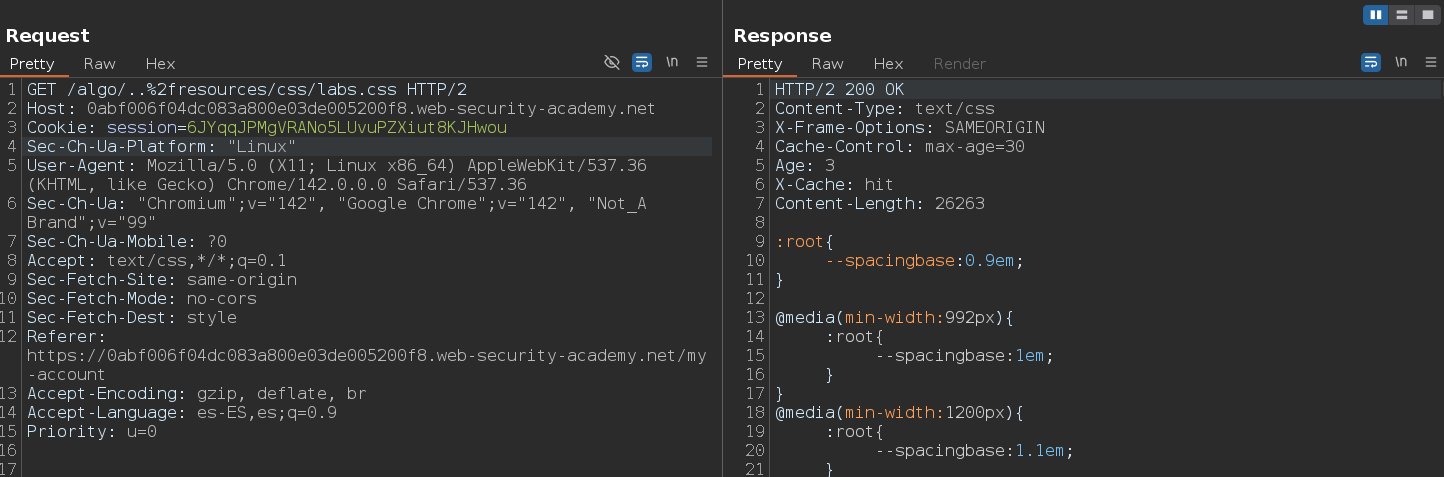Click the Sec-Ch-Ua-Platform header line
Viewport: 1444px width, 477px height.
pos(161,147)
